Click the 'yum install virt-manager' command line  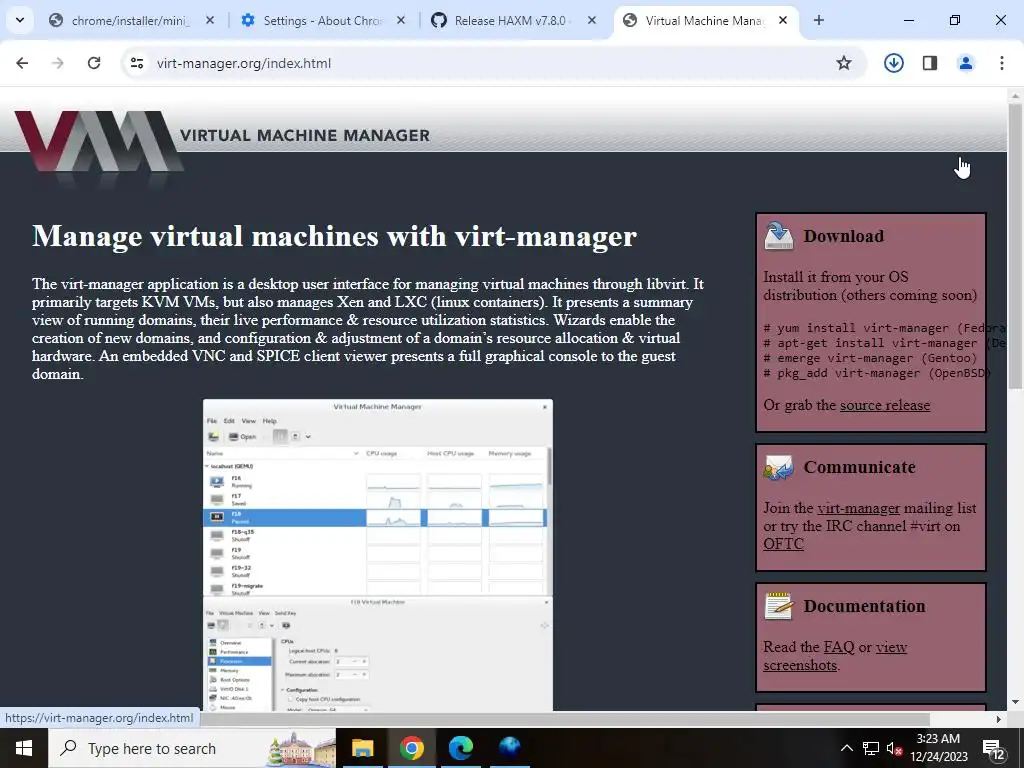click(884, 328)
